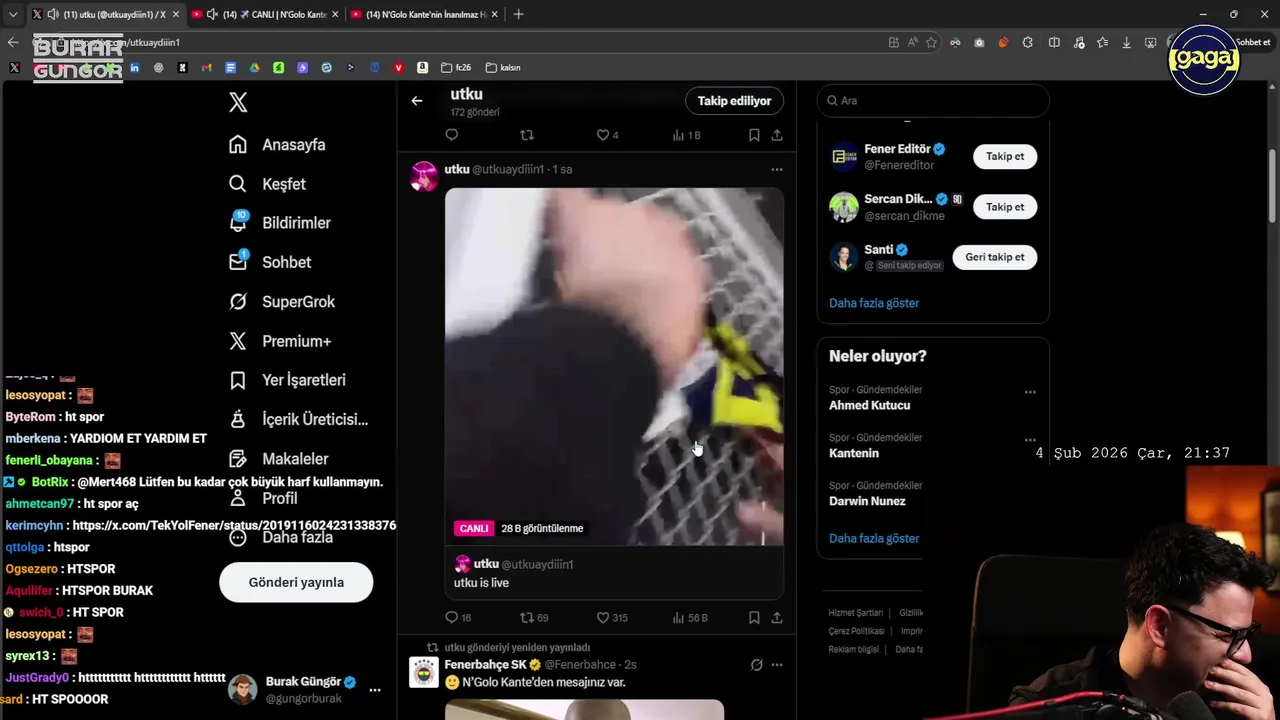
Task: Open more options on utku's post
Action: (x=777, y=169)
